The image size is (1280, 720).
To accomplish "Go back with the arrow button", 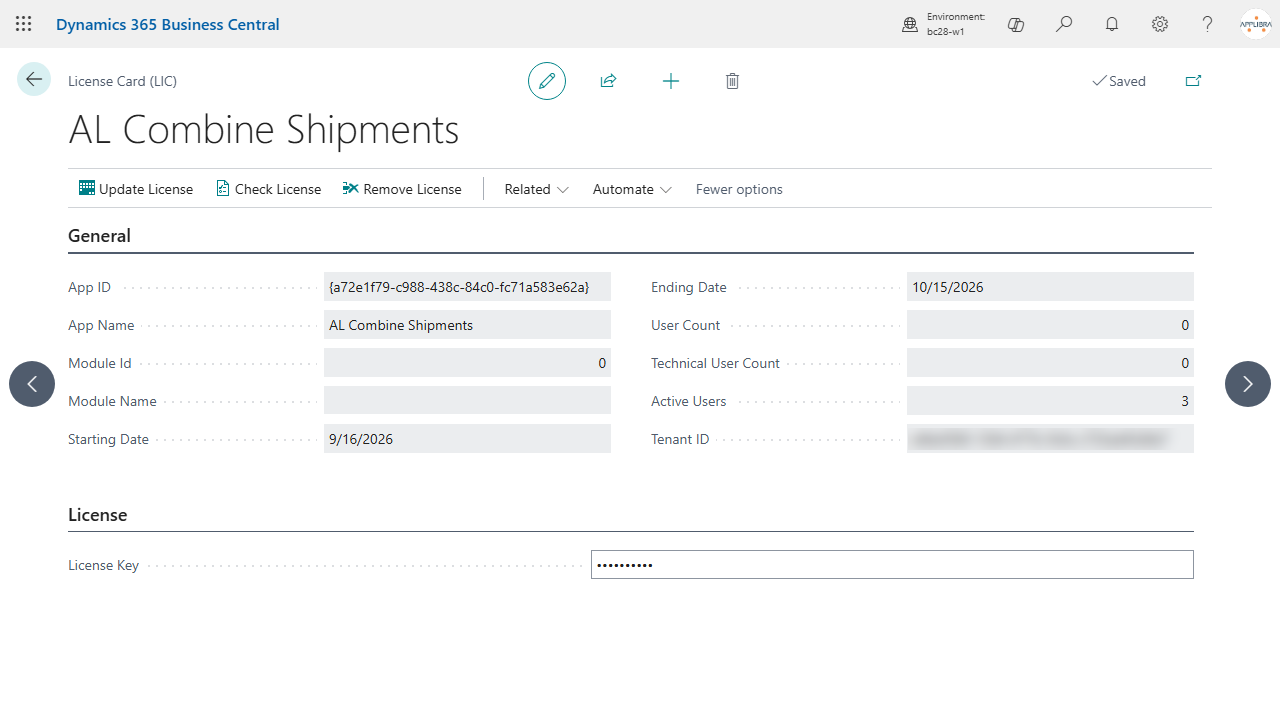I will tap(34, 79).
